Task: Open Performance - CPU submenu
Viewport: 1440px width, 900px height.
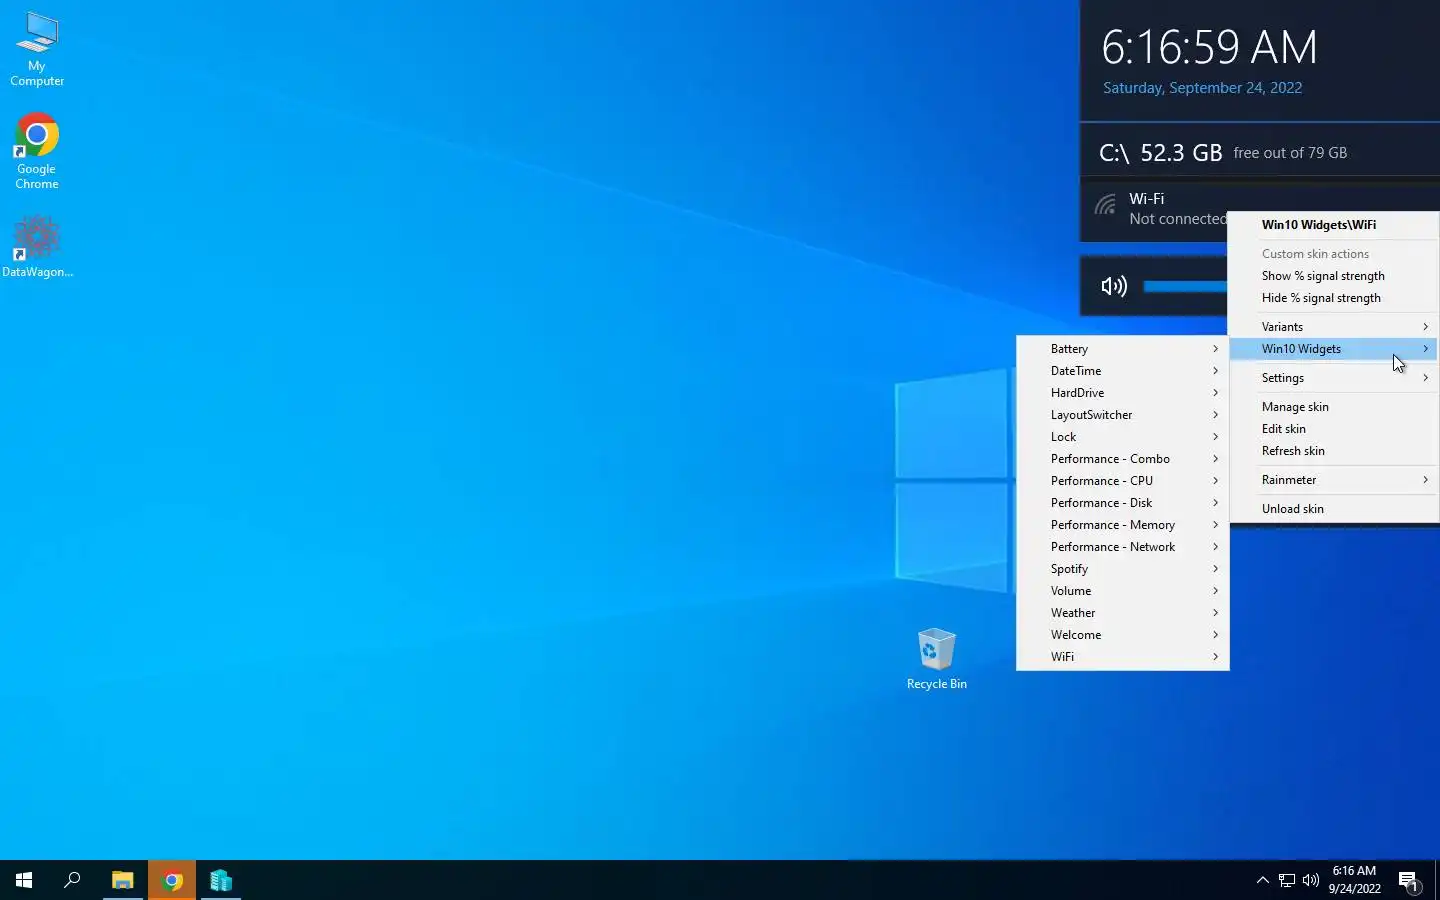Action: [x=1122, y=481]
